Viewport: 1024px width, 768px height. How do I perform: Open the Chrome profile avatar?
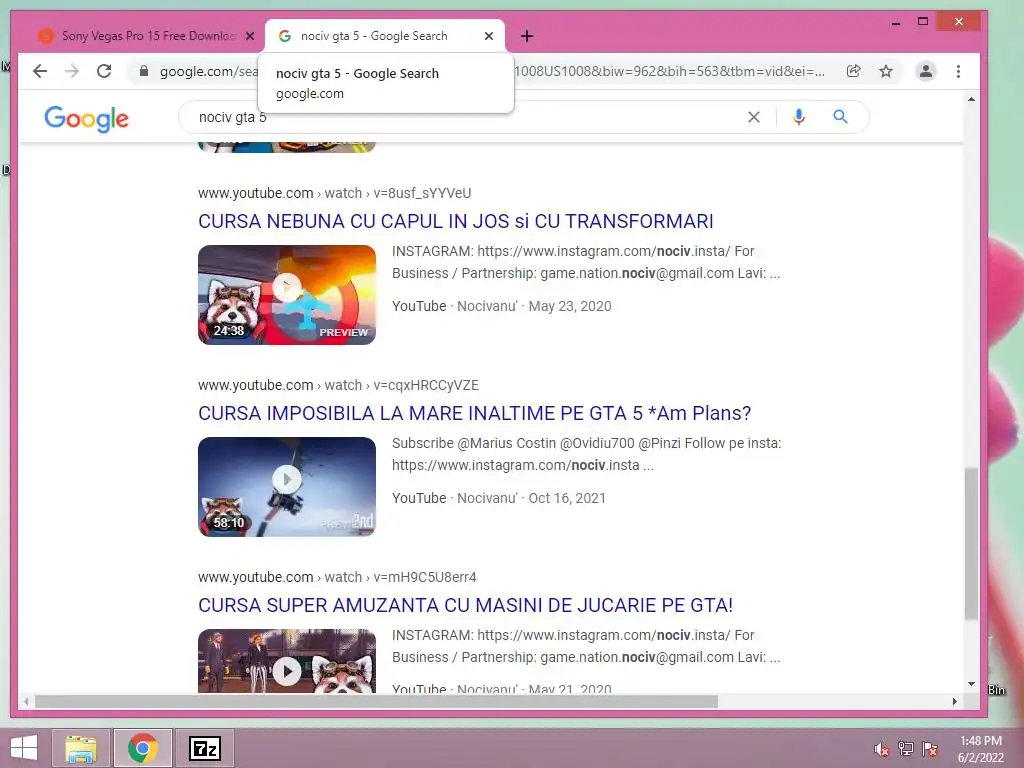click(925, 71)
